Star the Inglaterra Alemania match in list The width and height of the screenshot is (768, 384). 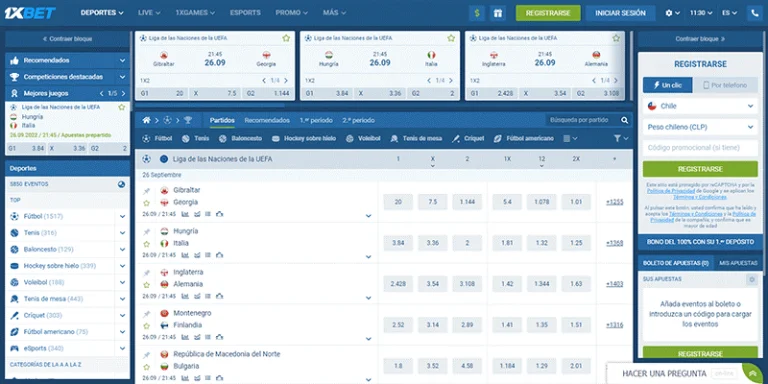click(146, 285)
